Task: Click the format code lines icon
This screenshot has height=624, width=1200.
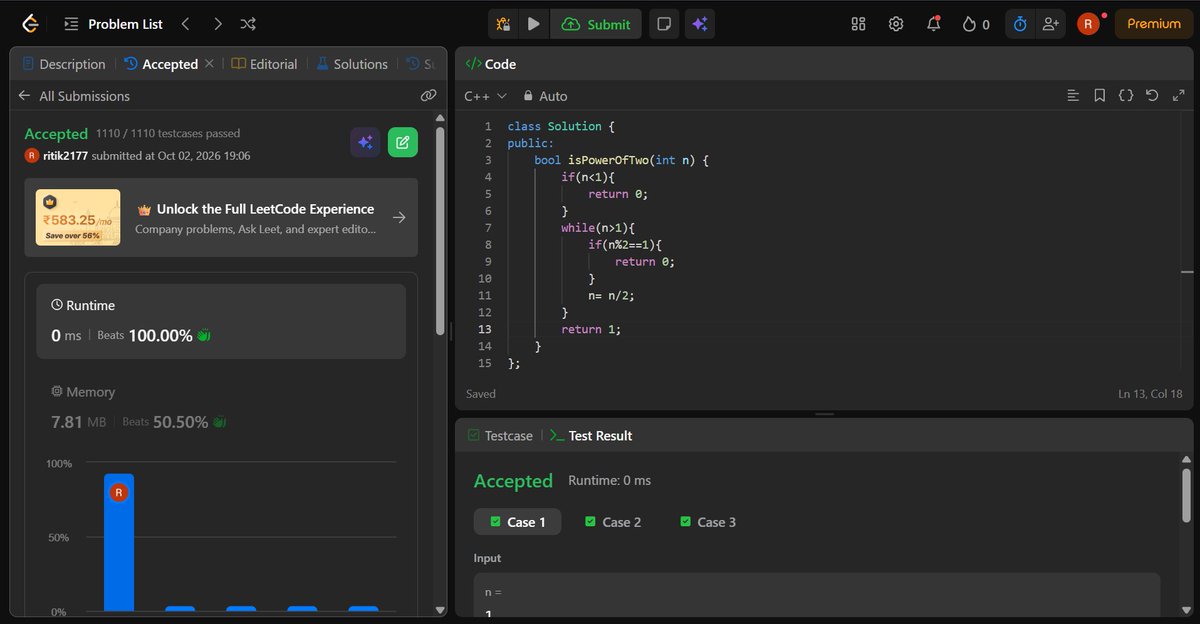Action: [x=1073, y=96]
